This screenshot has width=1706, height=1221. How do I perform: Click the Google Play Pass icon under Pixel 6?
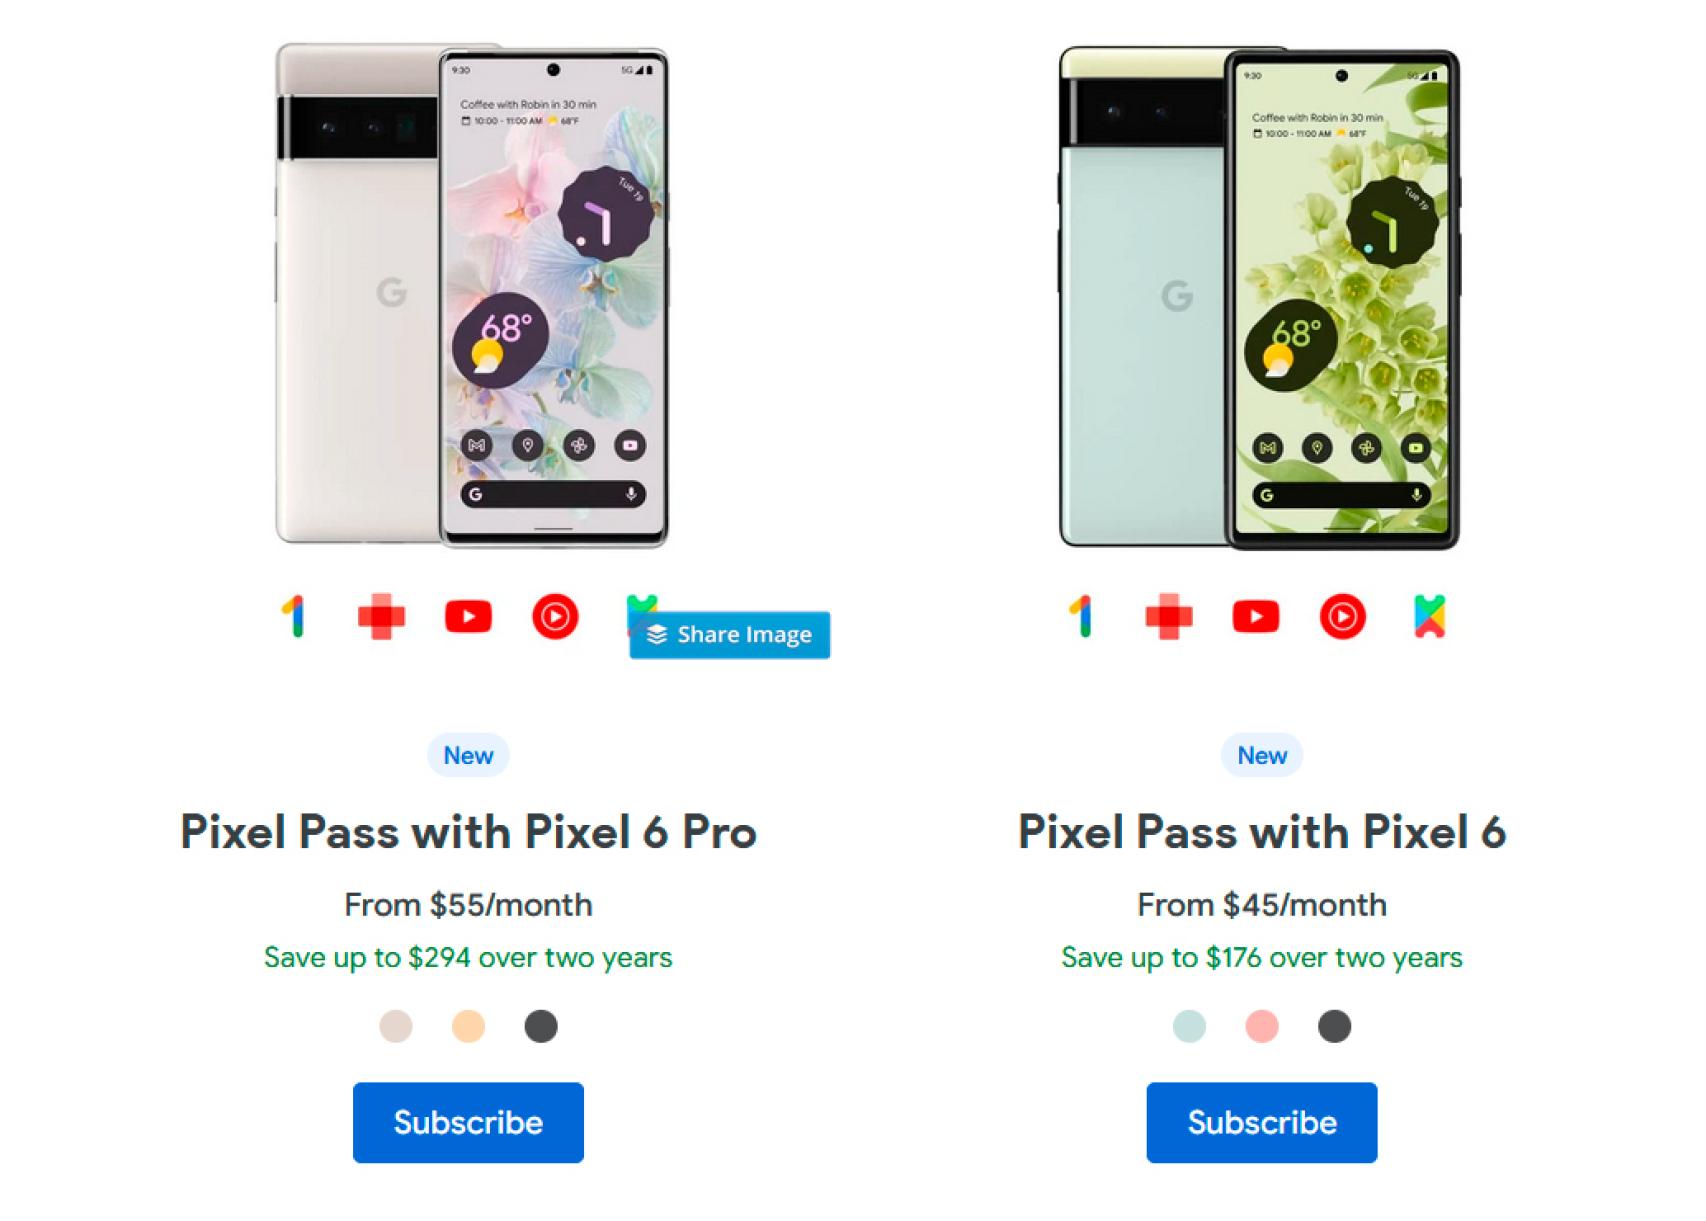coord(1430,617)
